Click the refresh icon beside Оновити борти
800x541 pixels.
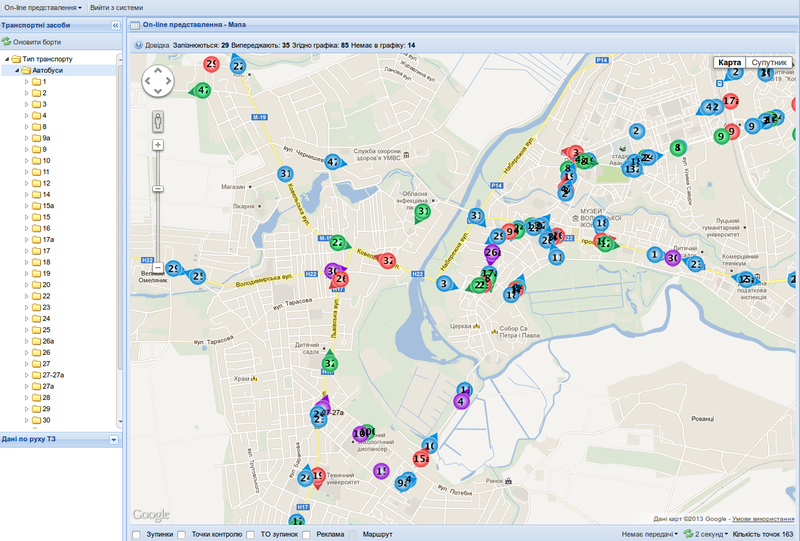(6, 42)
